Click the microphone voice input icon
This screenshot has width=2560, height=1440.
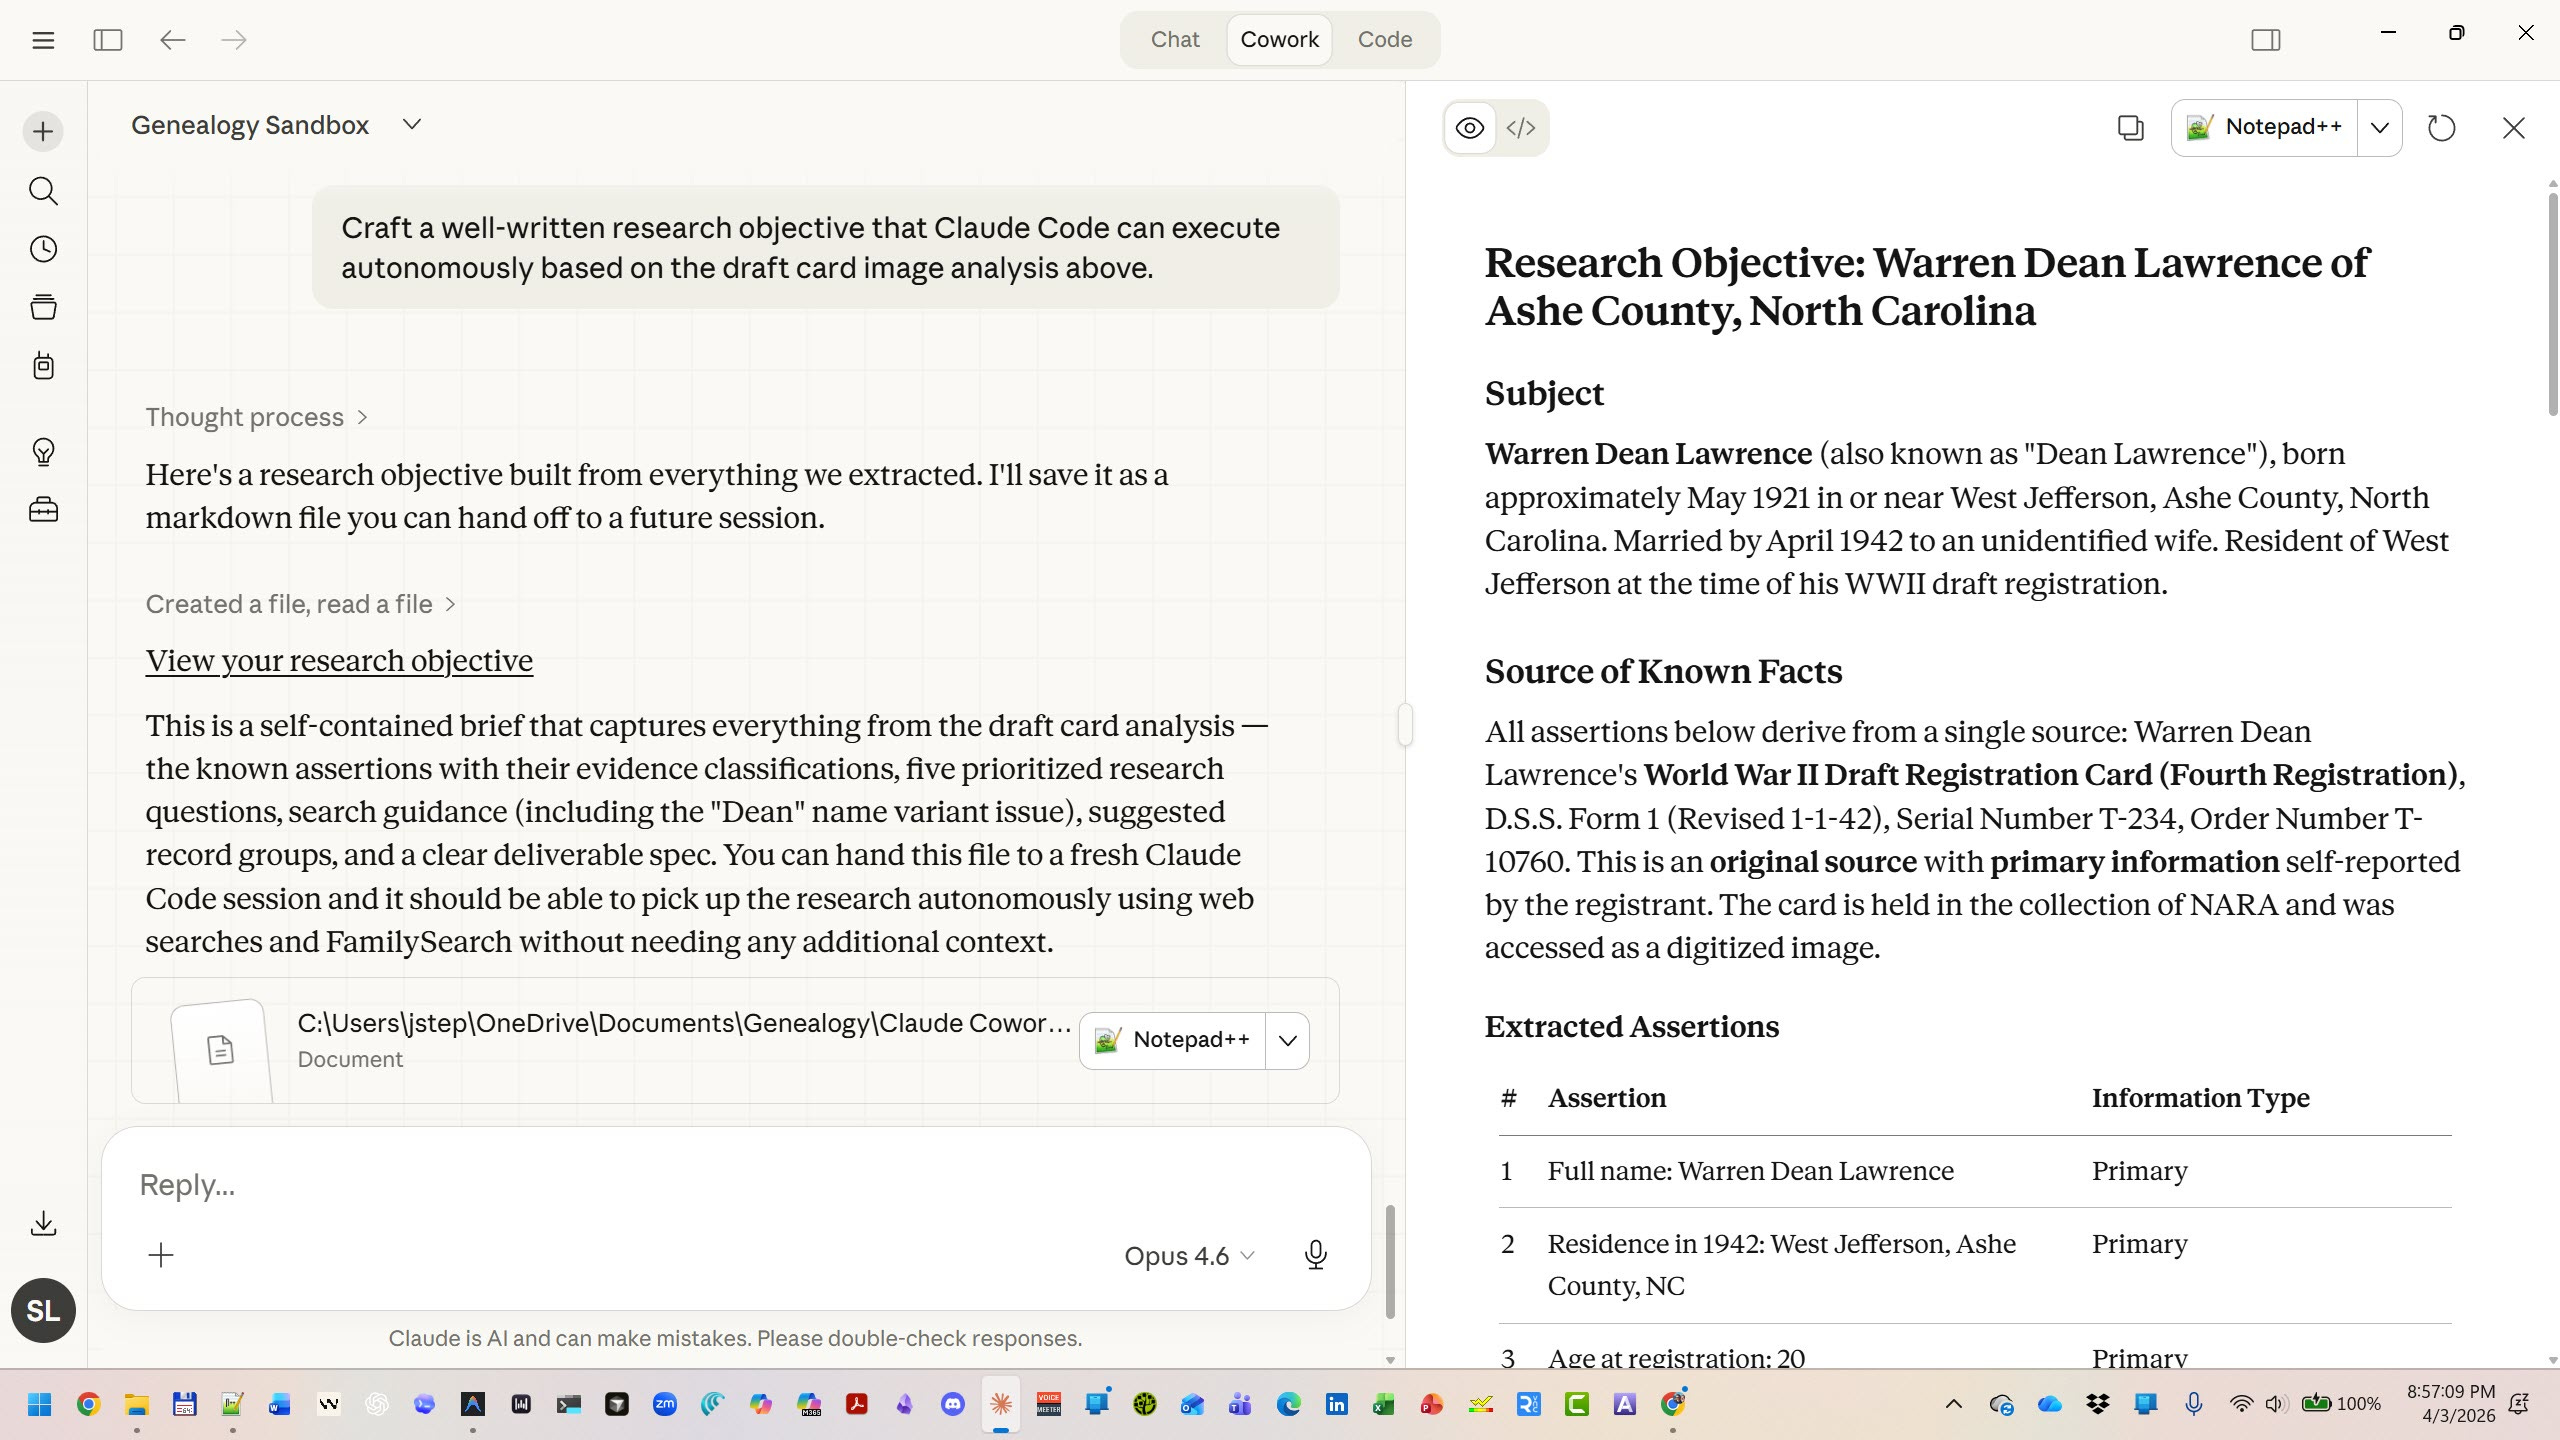pos(1315,1255)
